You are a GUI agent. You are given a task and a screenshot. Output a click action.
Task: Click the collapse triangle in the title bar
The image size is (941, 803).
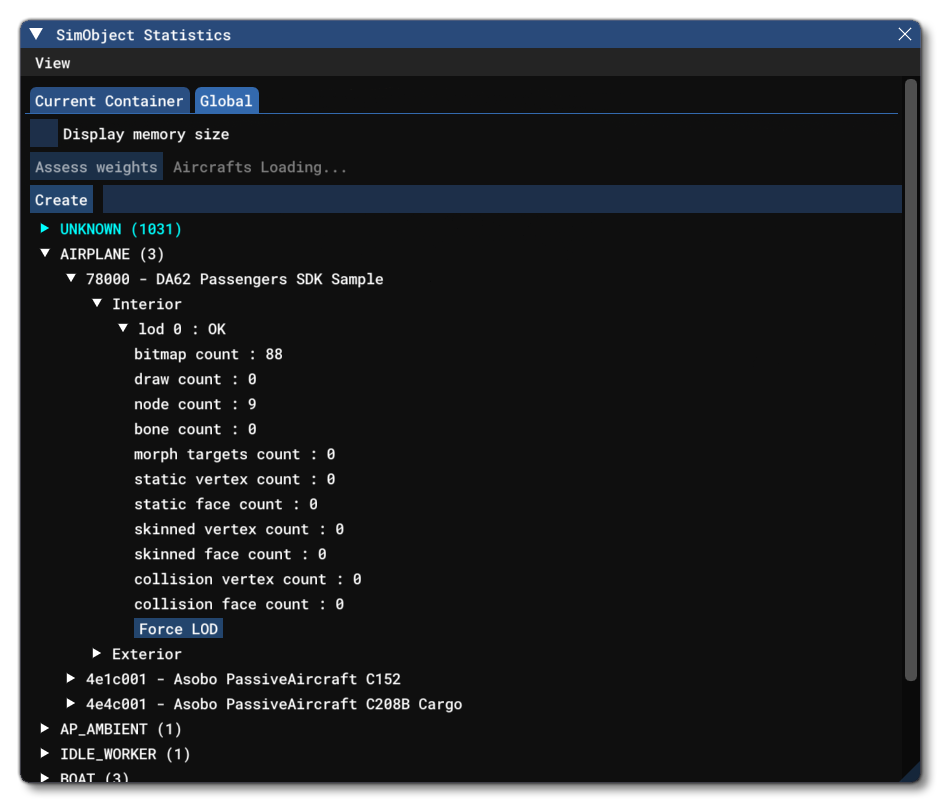point(36,33)
